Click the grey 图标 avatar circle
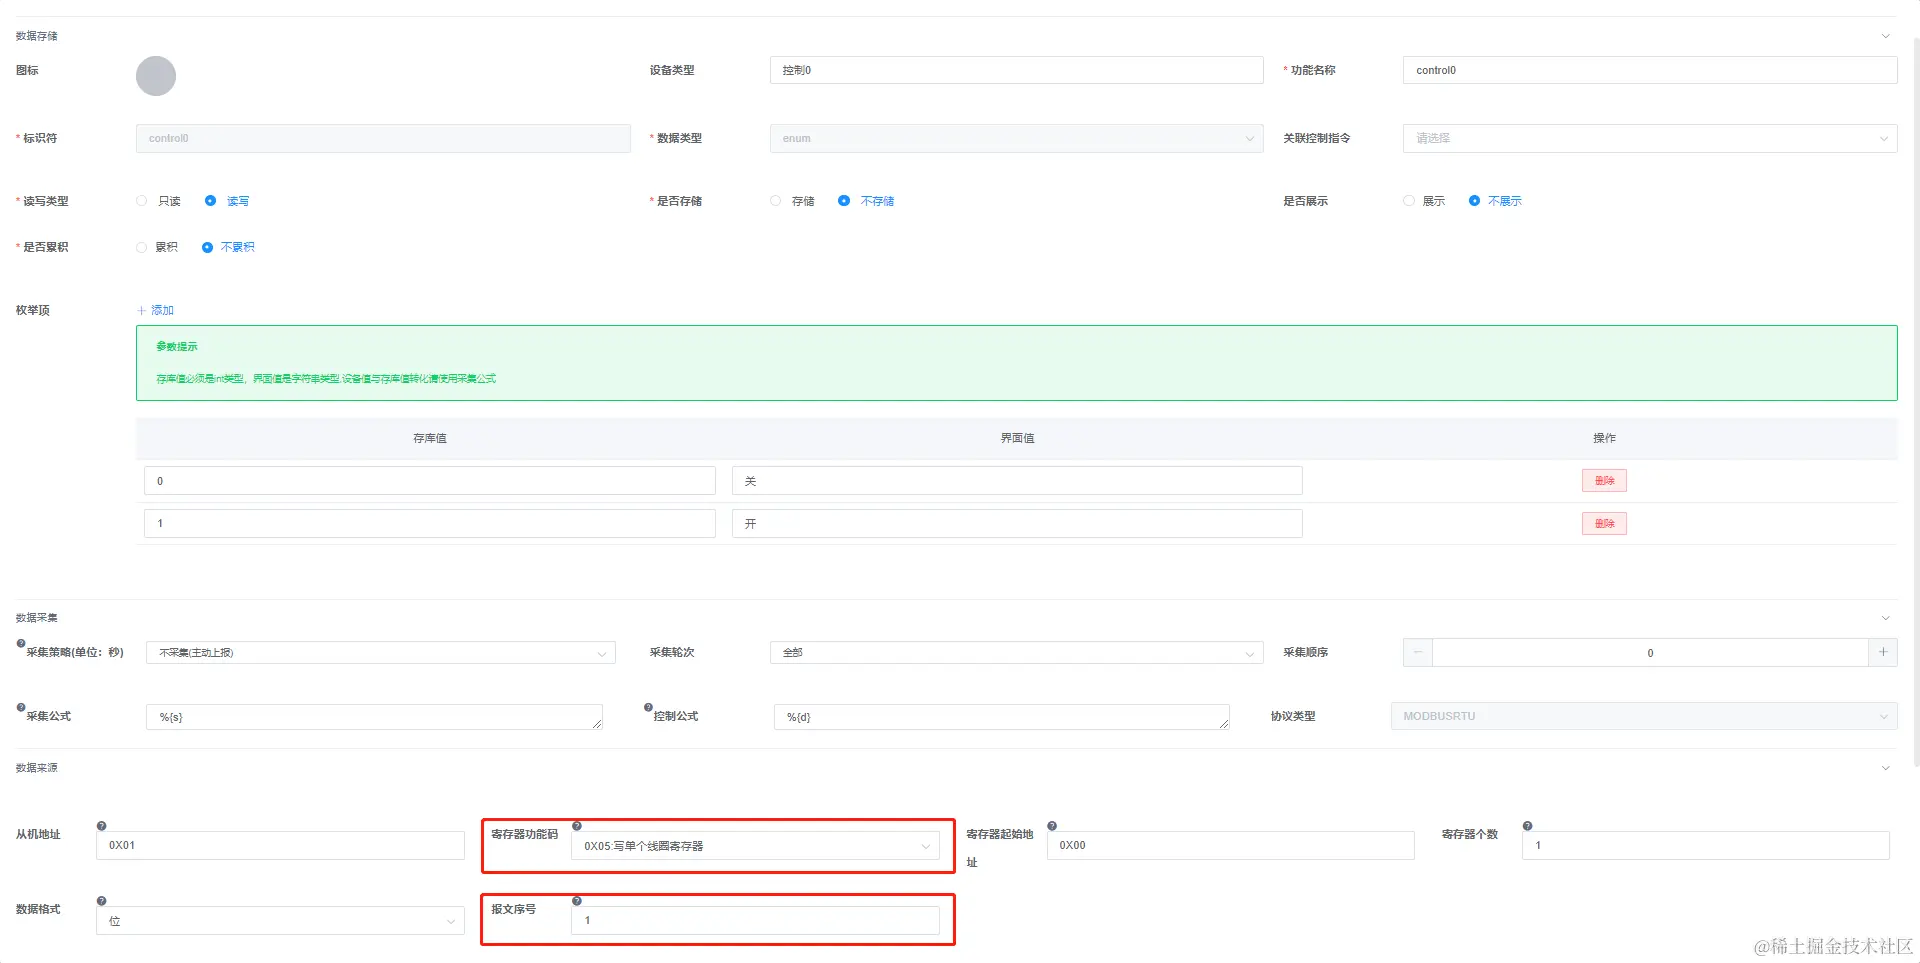The width and height of the screenshot is (1920, 963). click(156, 76)
